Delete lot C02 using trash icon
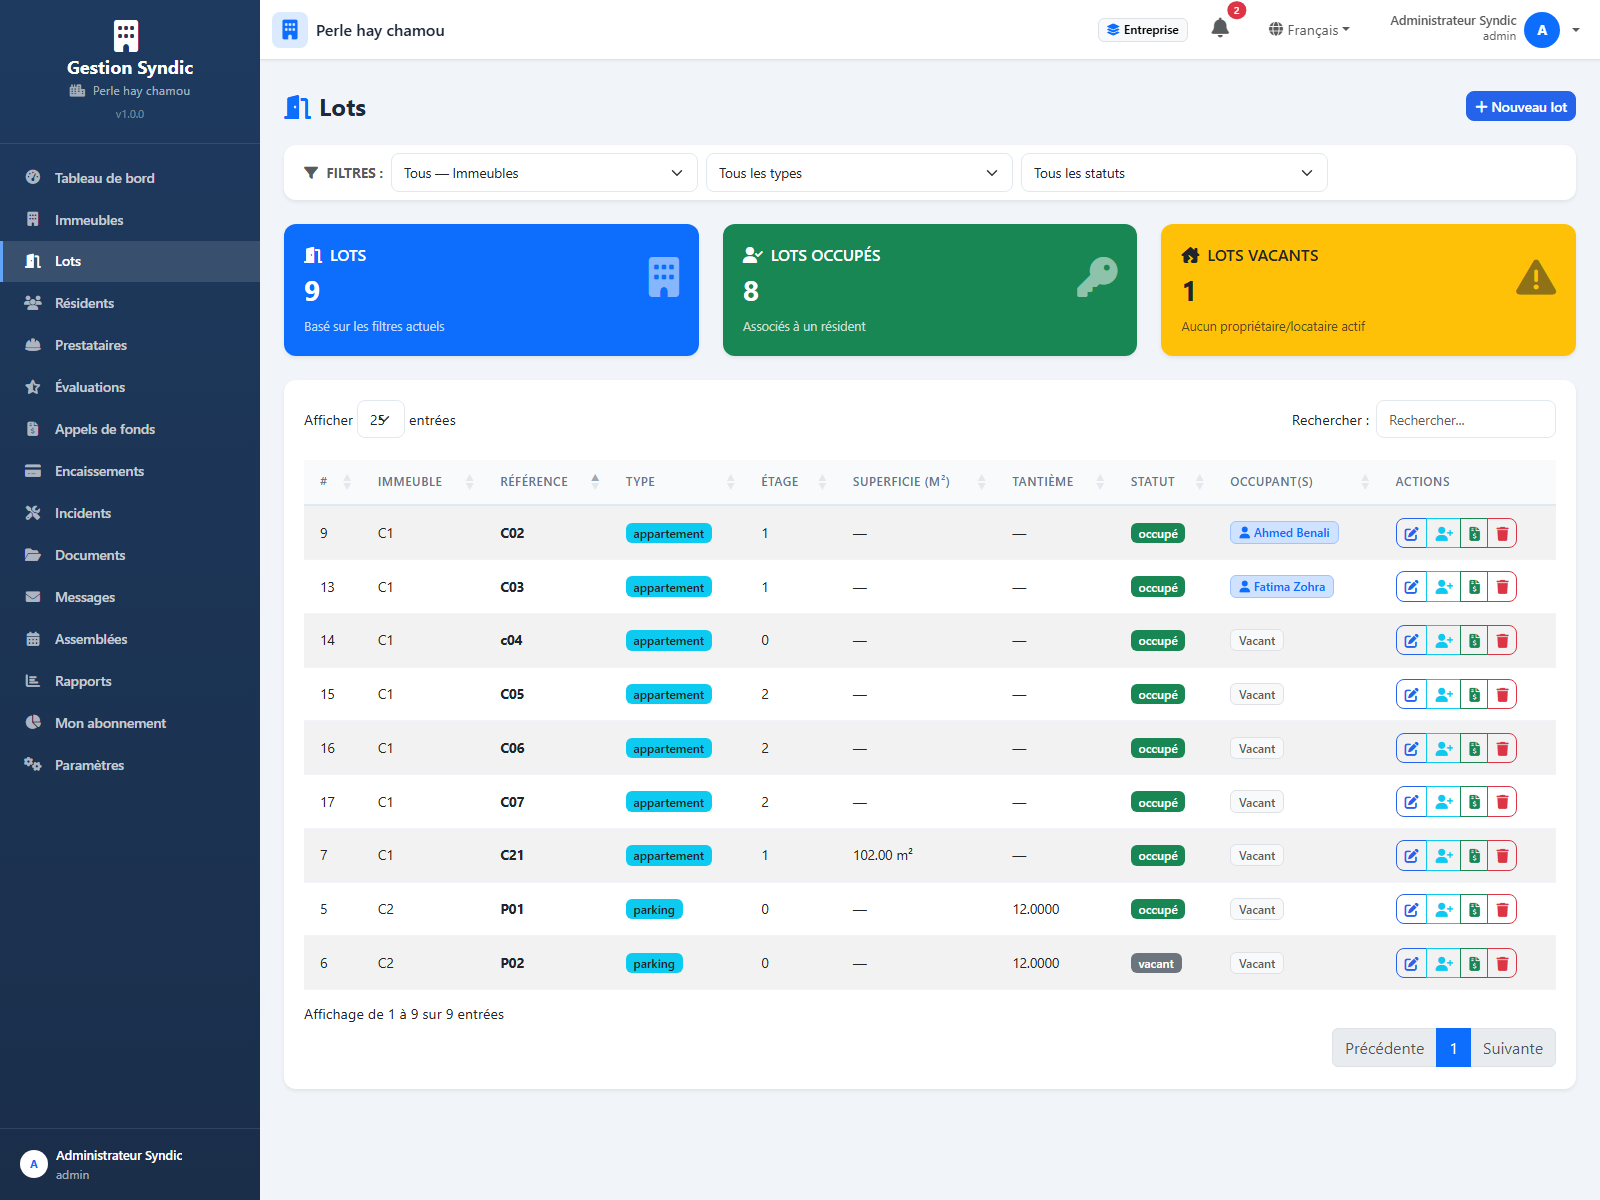1600x1200 pixels. coord(1502,533)
